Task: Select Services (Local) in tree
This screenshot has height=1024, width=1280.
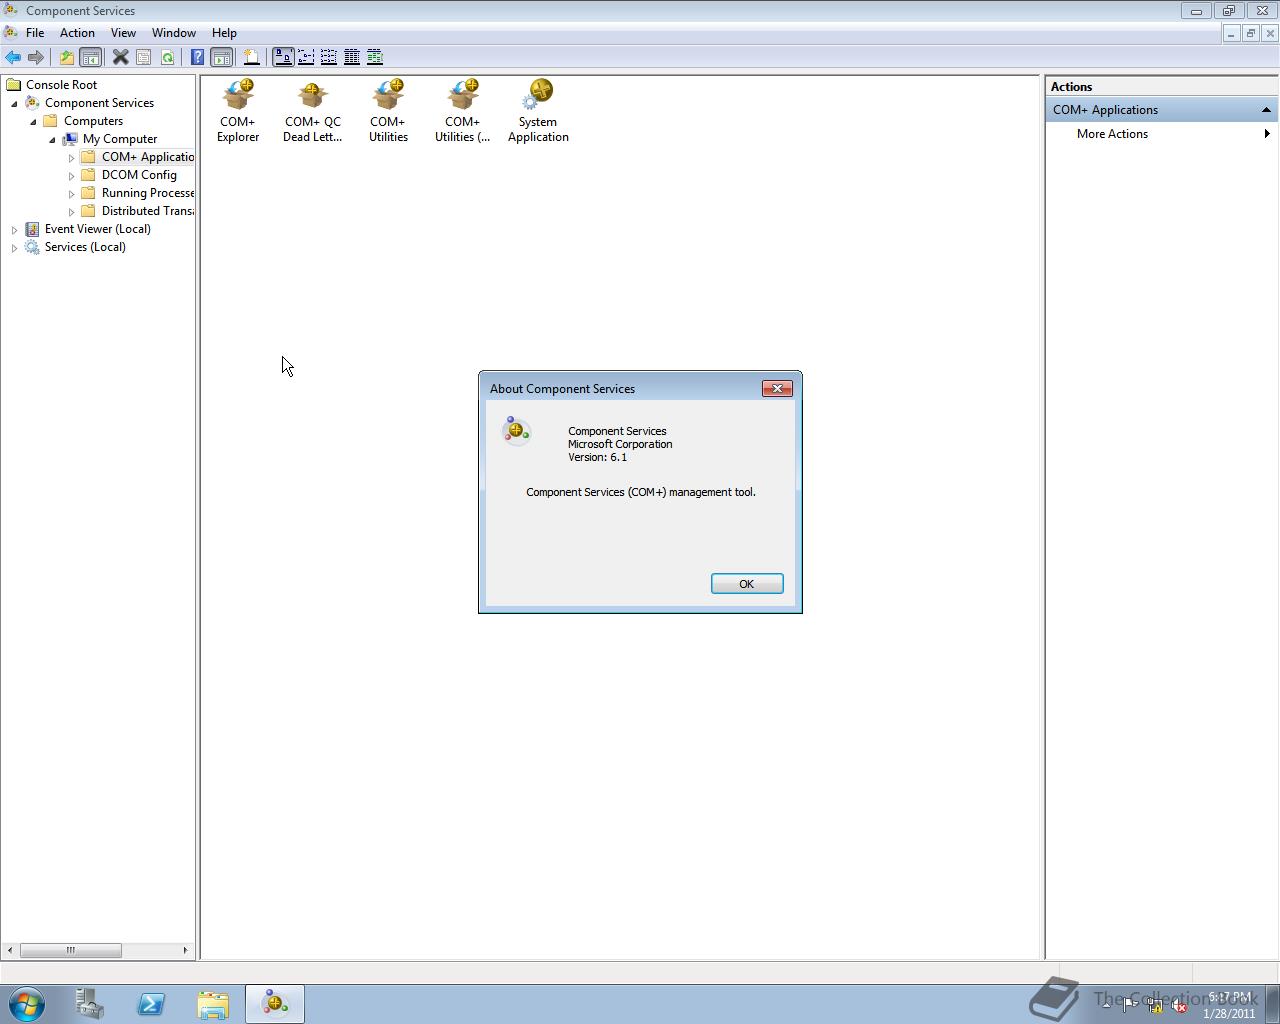Action: point(85,247)
